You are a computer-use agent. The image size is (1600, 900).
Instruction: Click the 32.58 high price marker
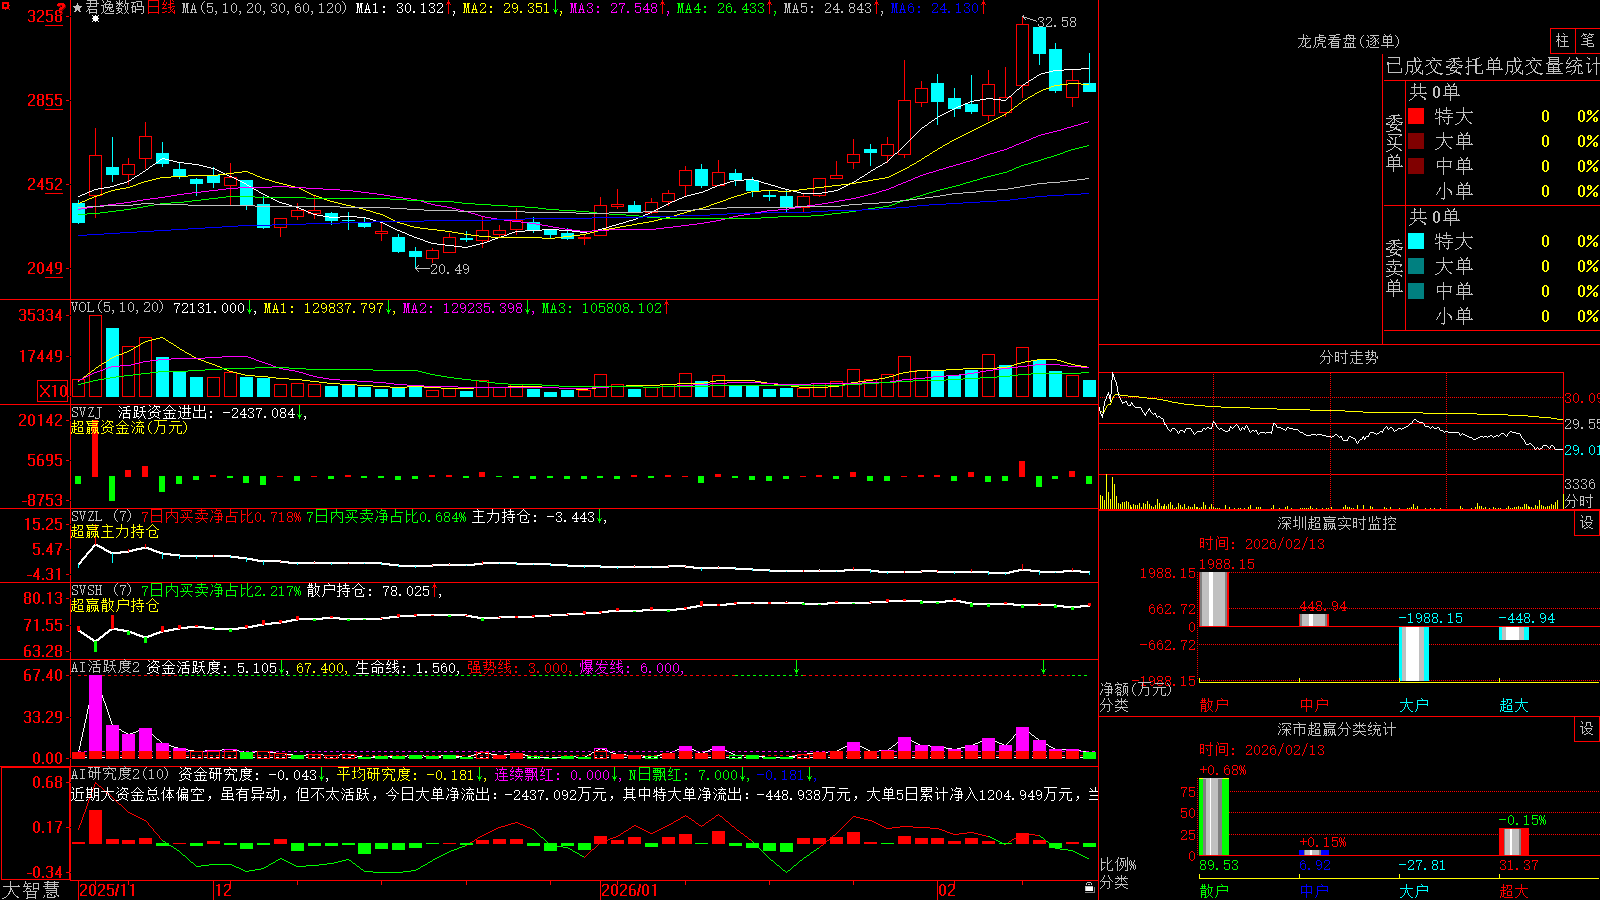[x=1057, y=22]
